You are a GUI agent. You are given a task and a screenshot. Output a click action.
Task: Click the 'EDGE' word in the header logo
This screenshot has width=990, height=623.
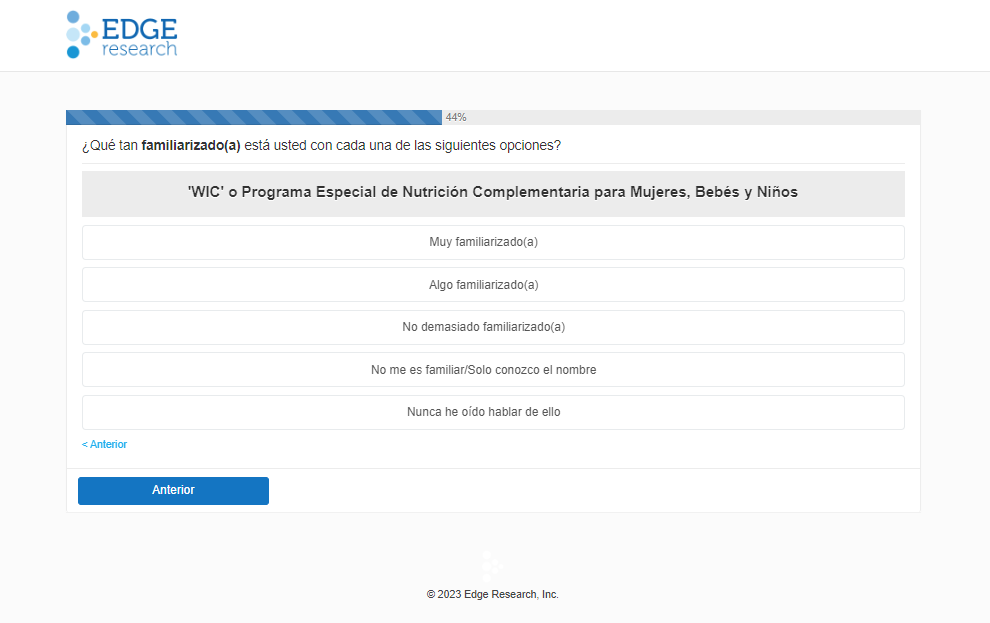(x=139, y=28)
